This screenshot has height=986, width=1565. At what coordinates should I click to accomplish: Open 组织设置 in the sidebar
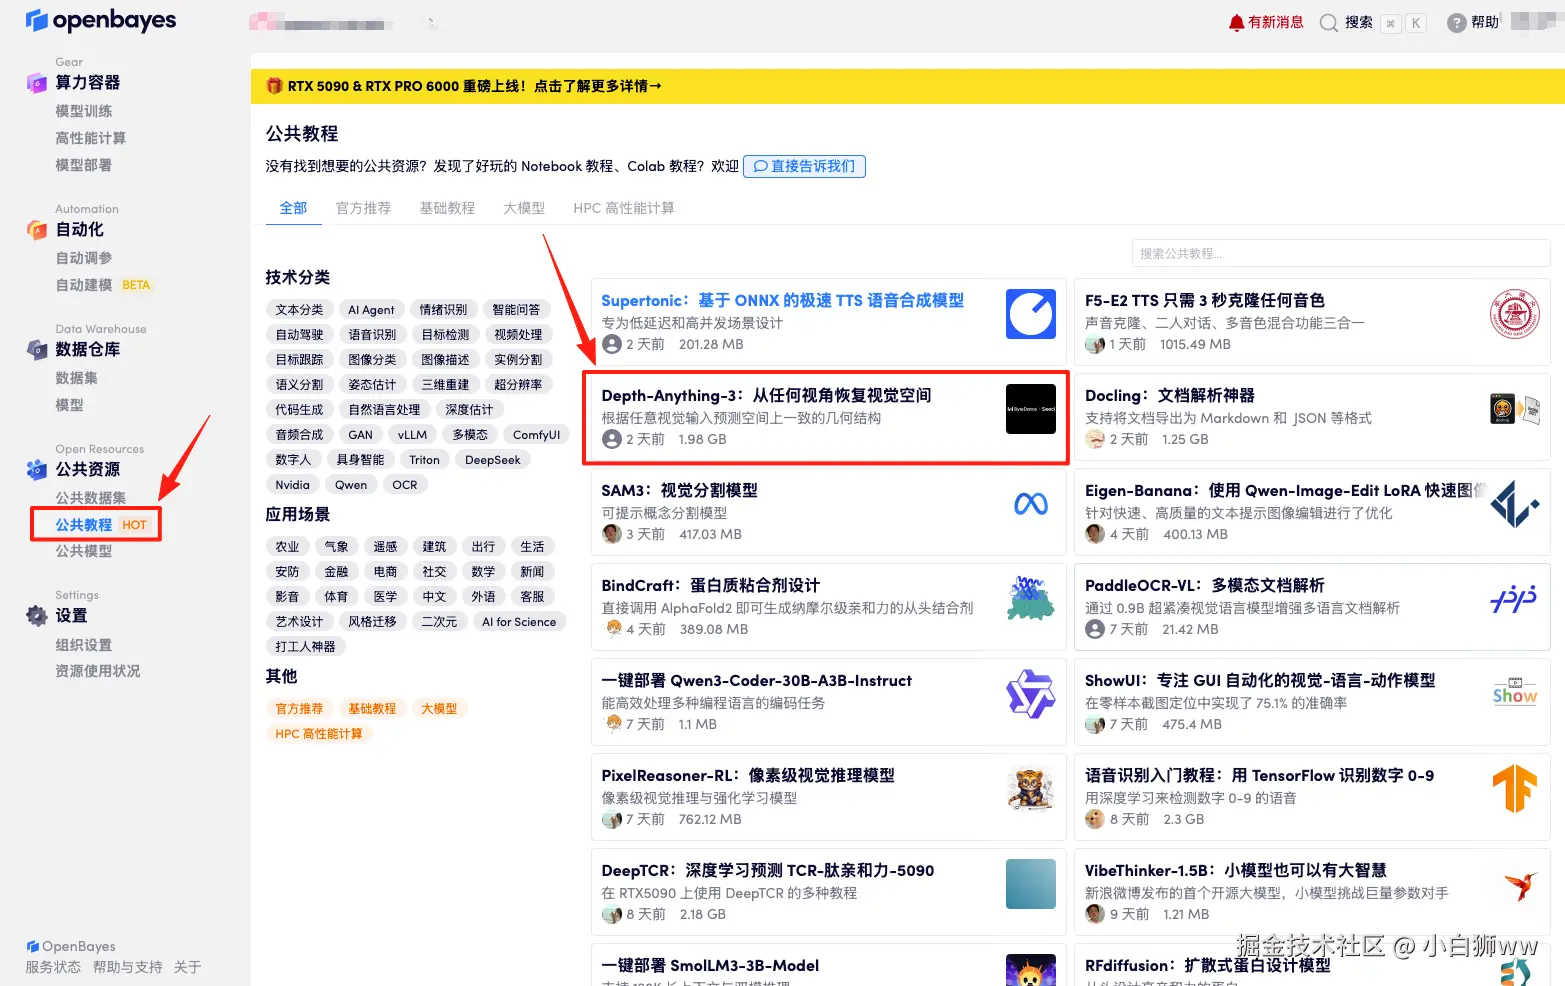click(84, 645)
